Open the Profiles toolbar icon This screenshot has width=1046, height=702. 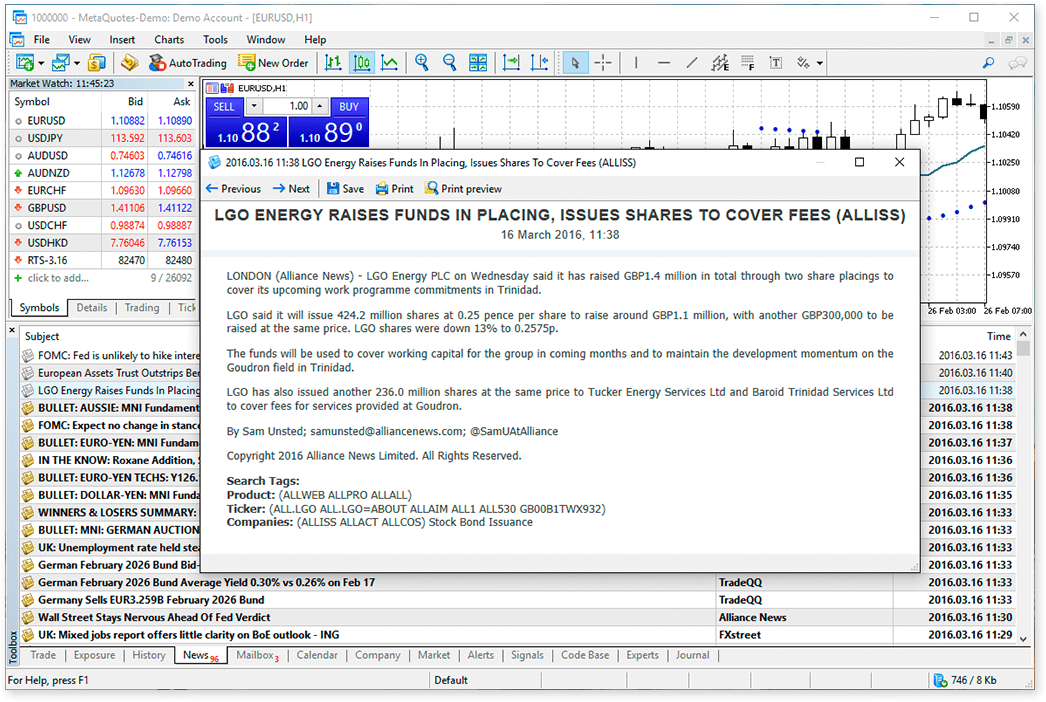tap(61, 63)
